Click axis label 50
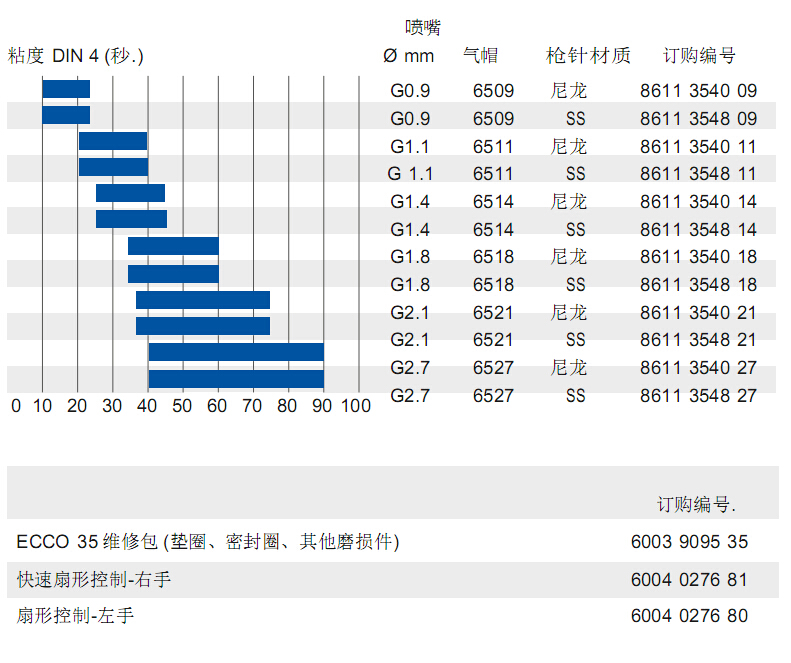The height and width of the screenshot is (663, 791). click(182, 406)
